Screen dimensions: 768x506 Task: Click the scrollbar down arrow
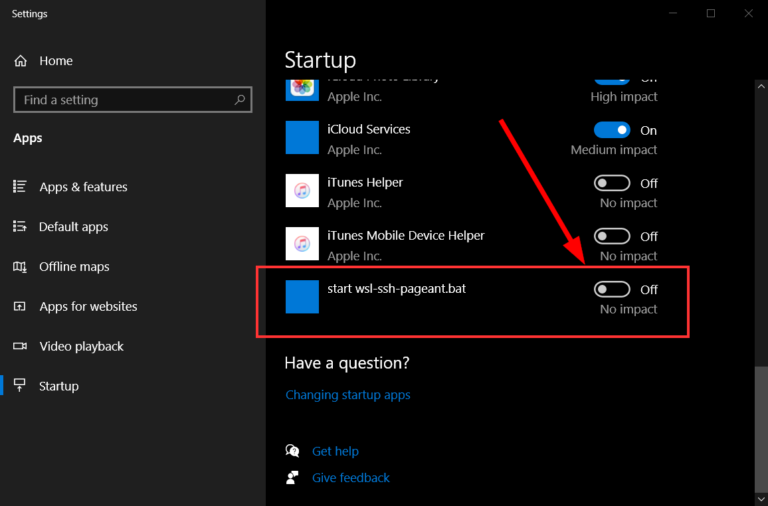761,499
